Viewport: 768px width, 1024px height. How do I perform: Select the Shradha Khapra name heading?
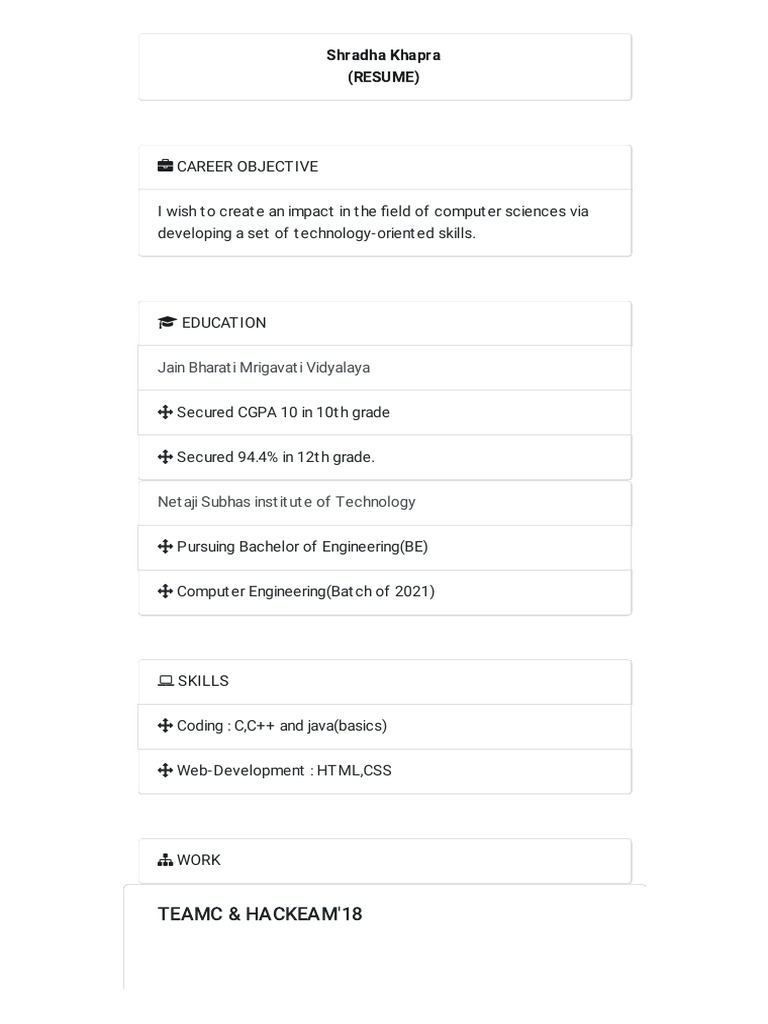click(383, 55)
